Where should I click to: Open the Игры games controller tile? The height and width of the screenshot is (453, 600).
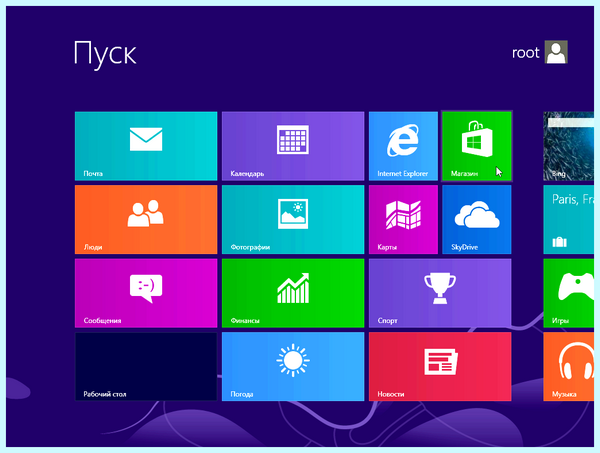(569, 293)
